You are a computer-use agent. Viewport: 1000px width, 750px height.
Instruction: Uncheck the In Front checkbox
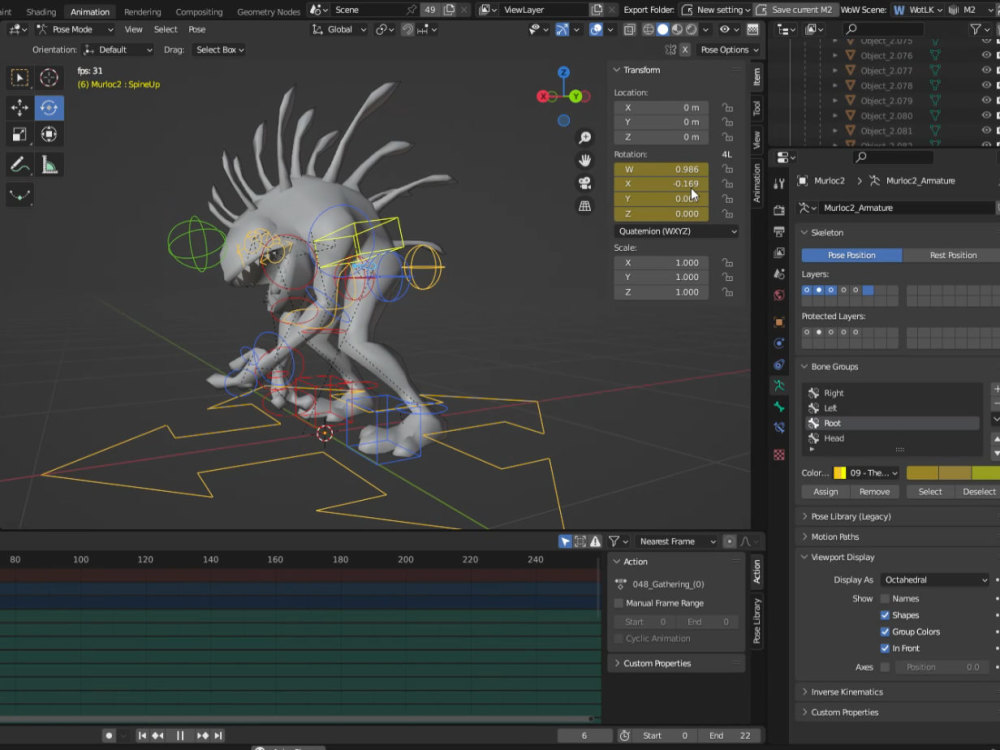pos(885,648)
